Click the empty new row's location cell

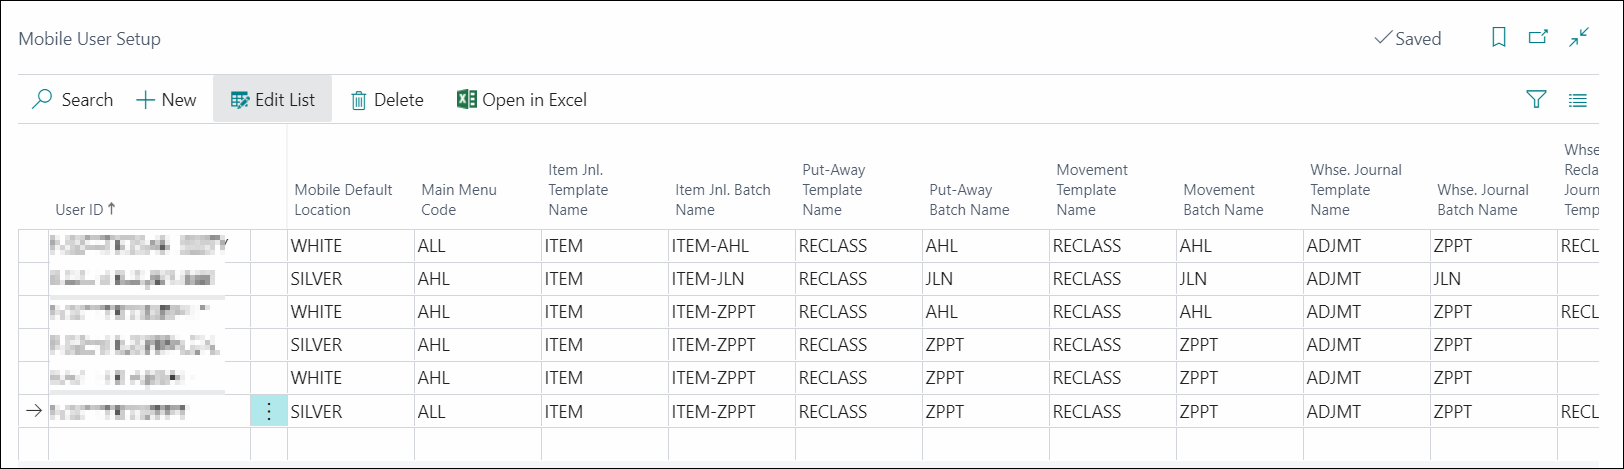pyautogui.click(x=351, y=444)
